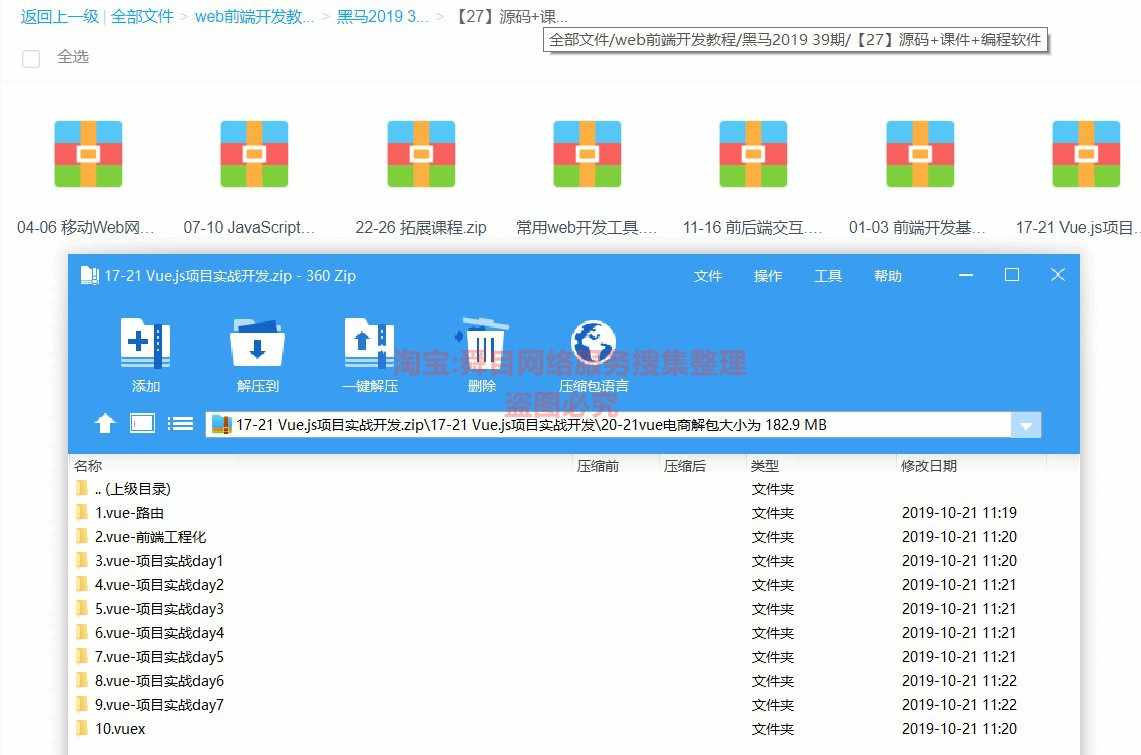Select the ..(上级目录) parent directory row
The height and width of the screenshot is (755, 1141).
pyautogui.click(x=573, y=489)
